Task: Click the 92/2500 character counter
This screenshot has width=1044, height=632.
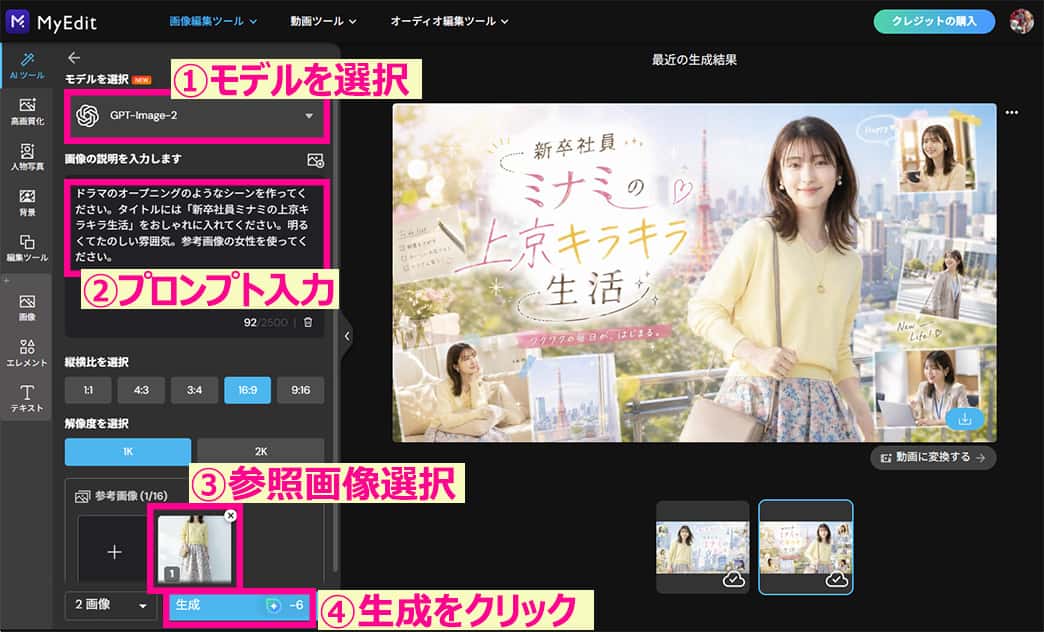Action: (x=266, y=322)
